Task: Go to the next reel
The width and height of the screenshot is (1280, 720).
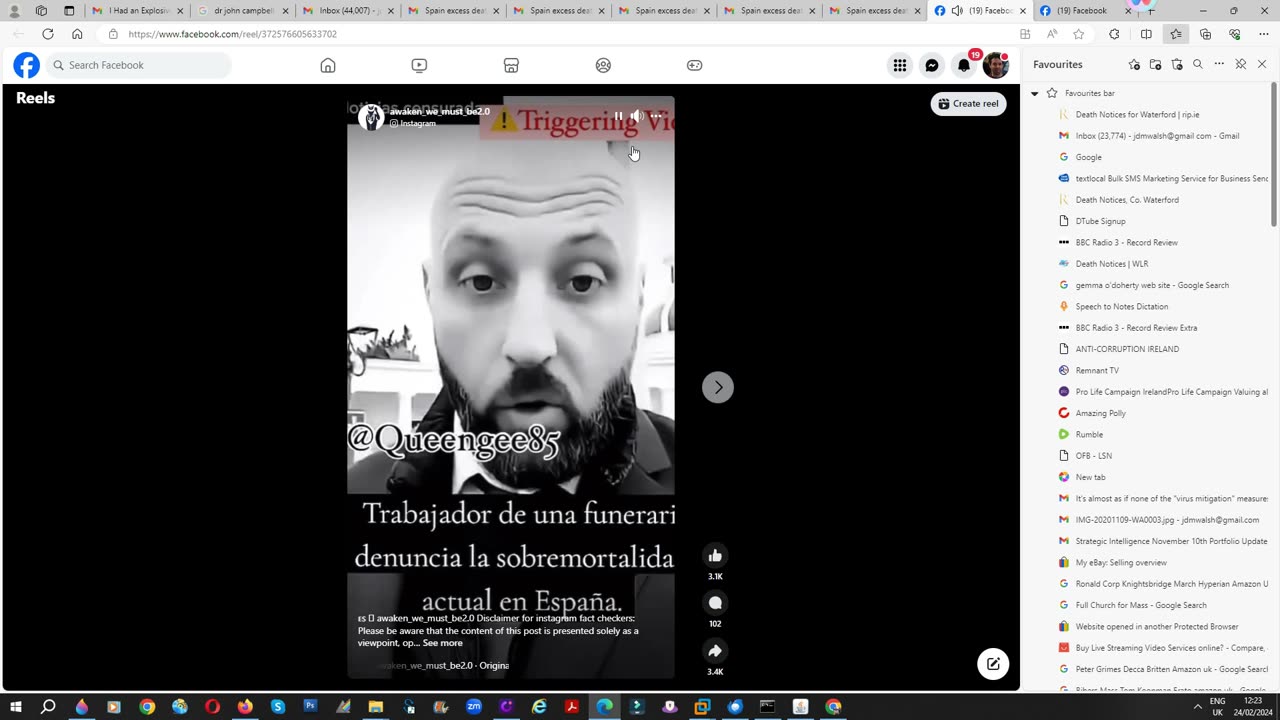Action: pos(718,387)
